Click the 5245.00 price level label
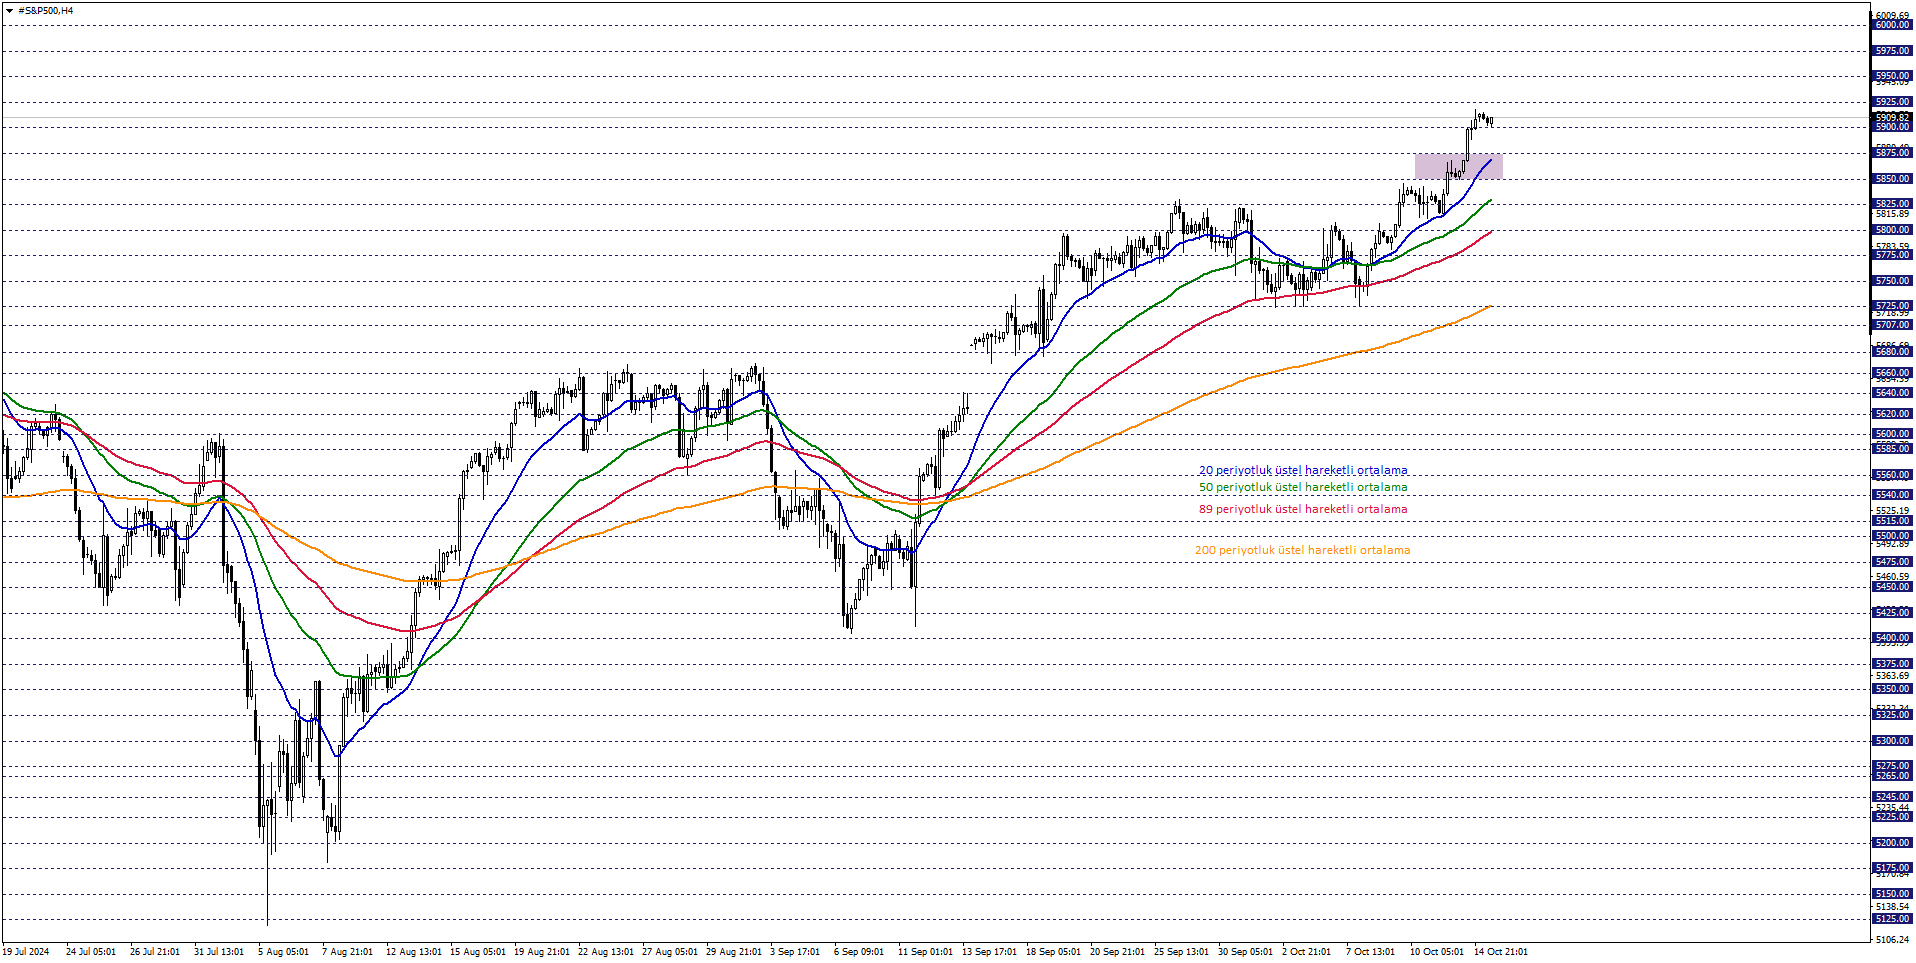Viewport: 1916px width, 963px height. [1892, 797]
